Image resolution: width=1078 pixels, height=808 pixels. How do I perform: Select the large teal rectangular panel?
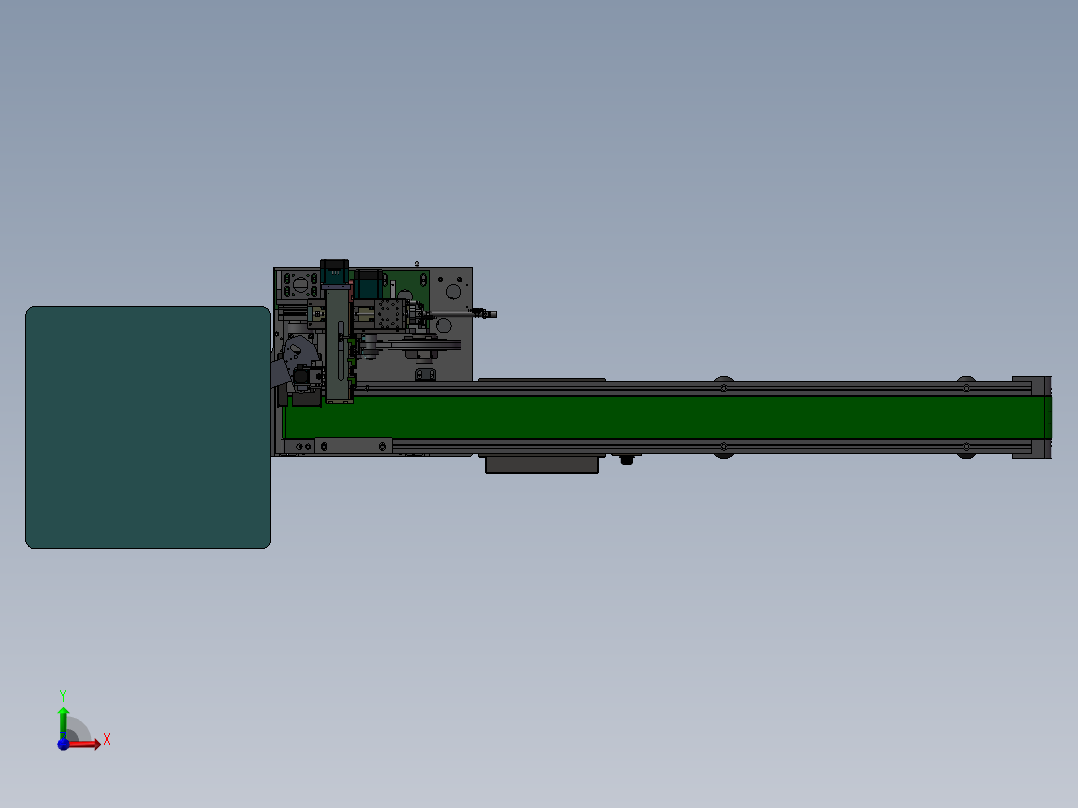(x=148, y=427)
